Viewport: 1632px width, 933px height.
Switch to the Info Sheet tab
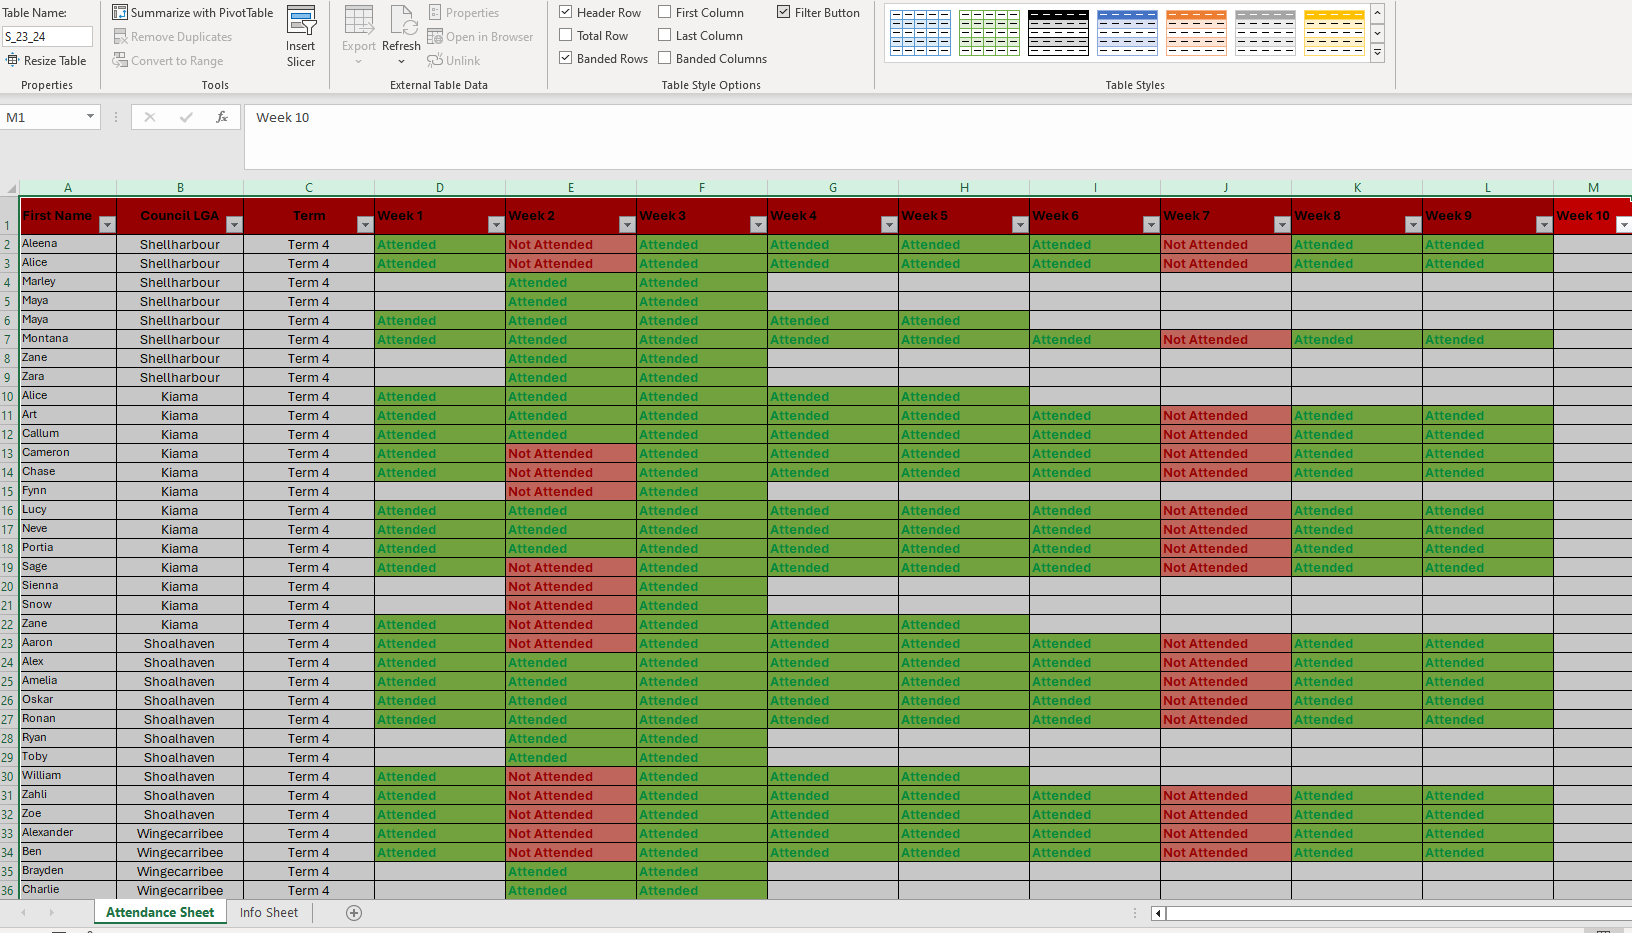[x=268, y=912]
